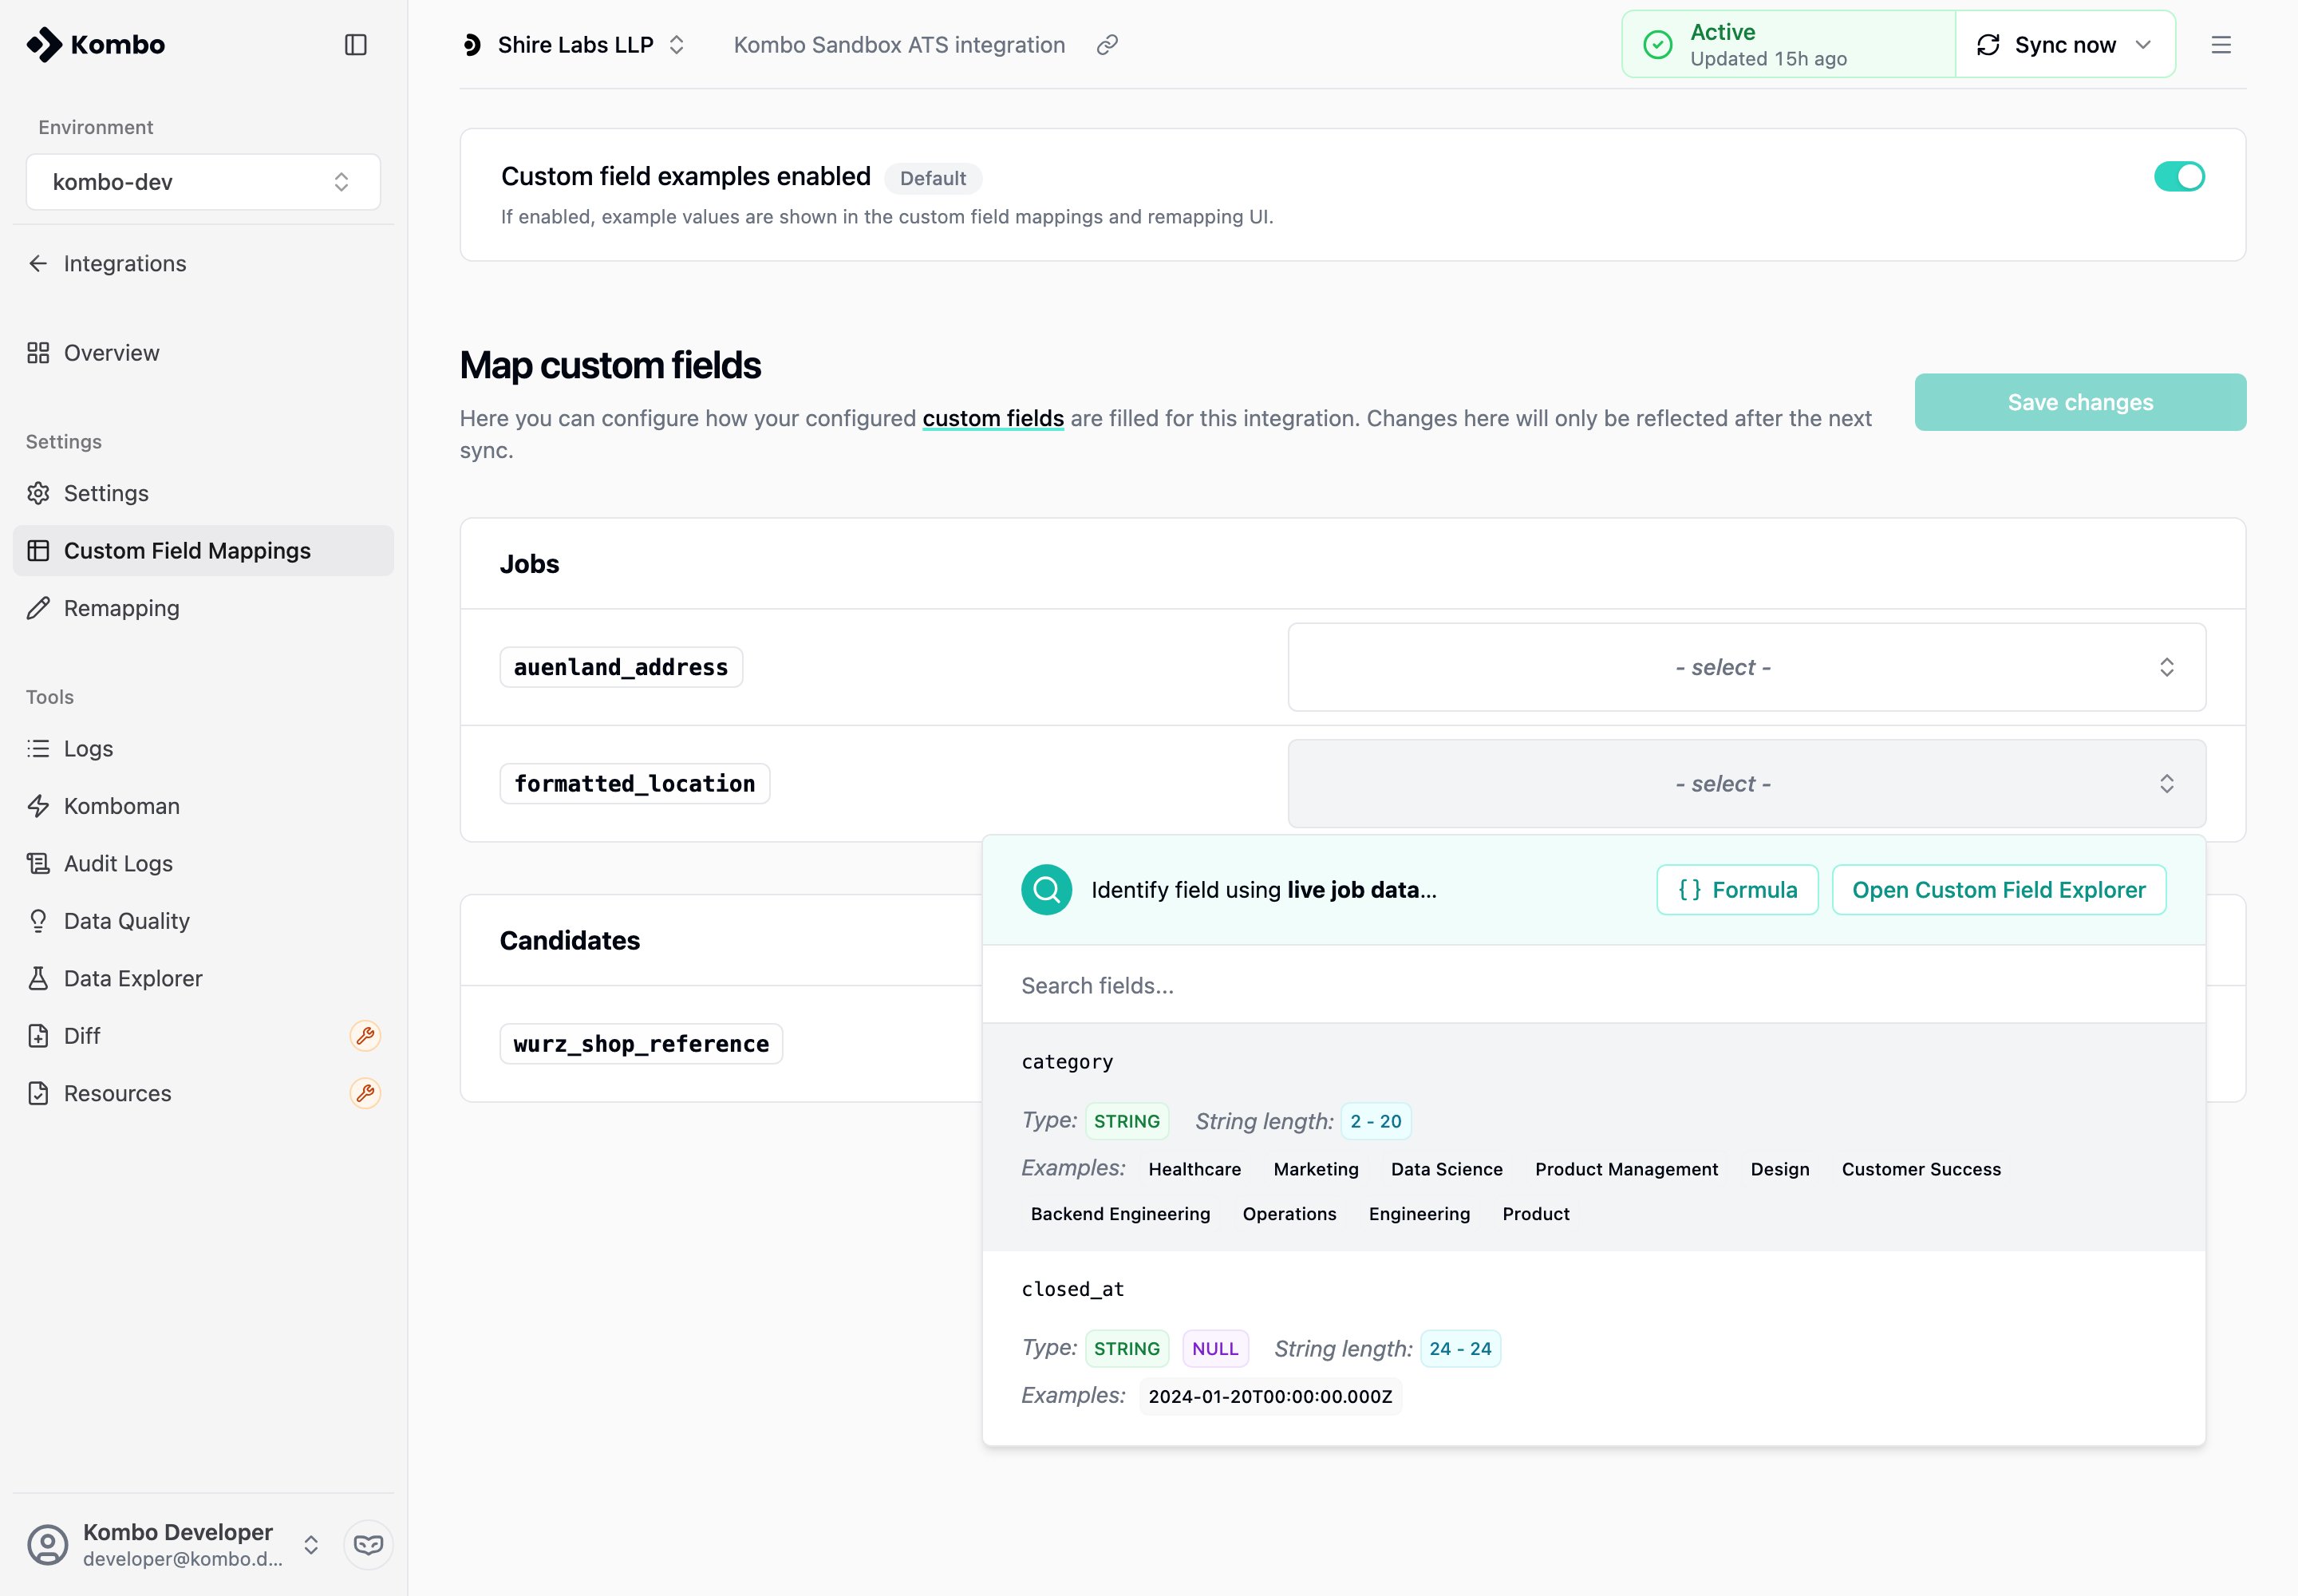Open Komboman tool

pyautogui.click(x=122, y=806)
